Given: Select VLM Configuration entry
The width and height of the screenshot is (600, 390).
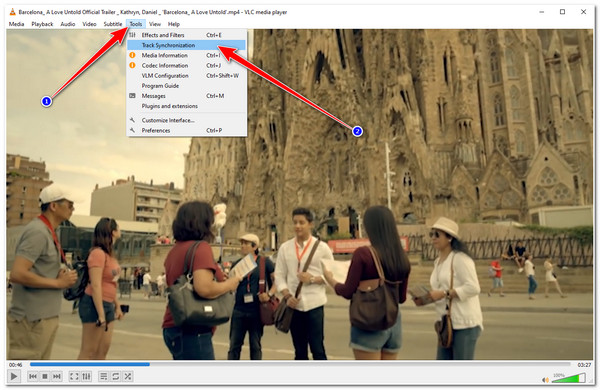Looking at the screenshot, I should [187, 76].
